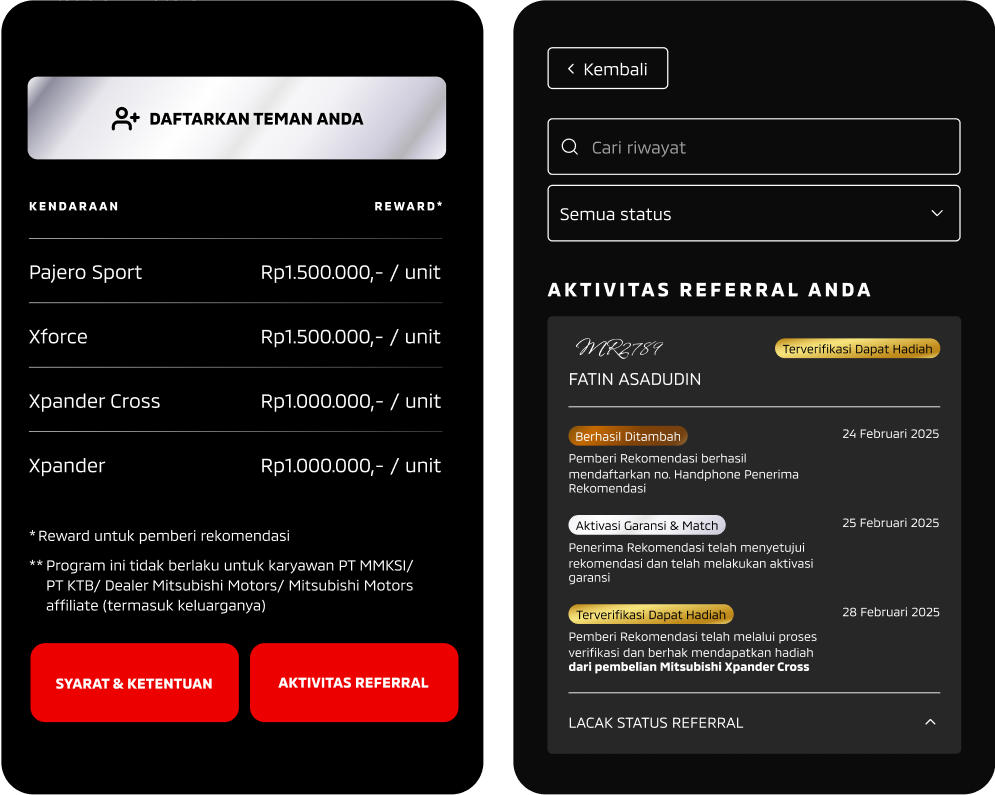
Task: Click the magnifying glass search icon
Action: click(x=570, y=147)
